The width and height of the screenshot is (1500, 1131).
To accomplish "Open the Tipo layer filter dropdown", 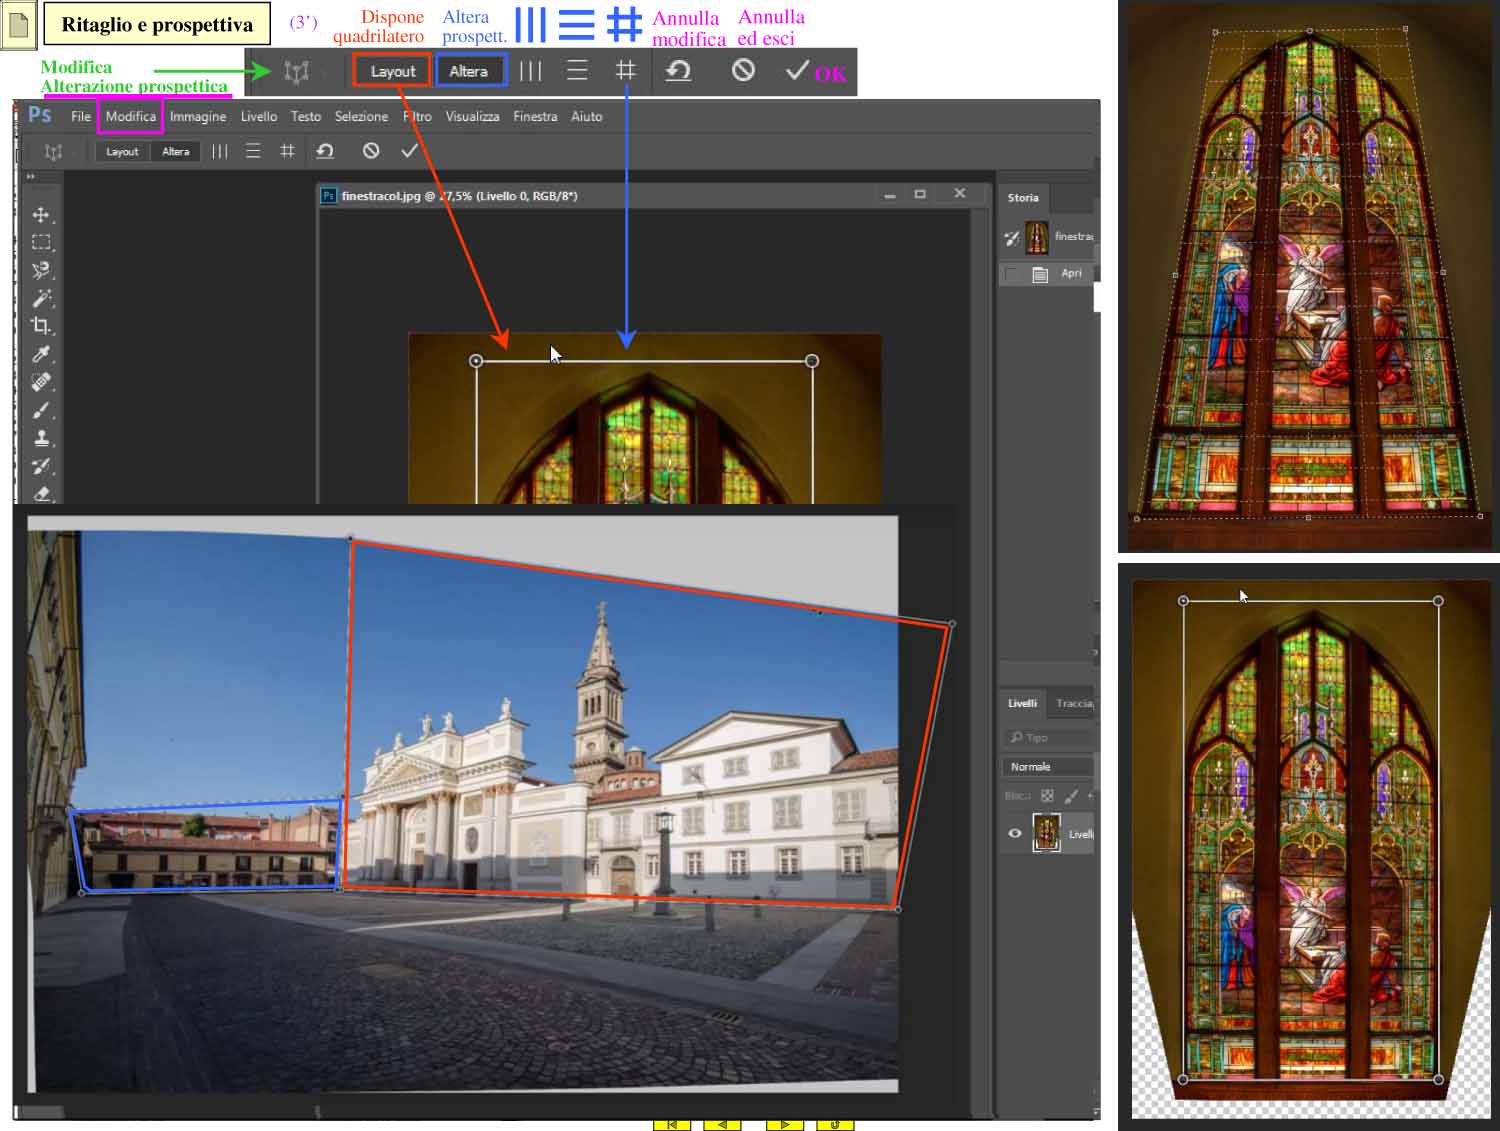I will 1046,737.
